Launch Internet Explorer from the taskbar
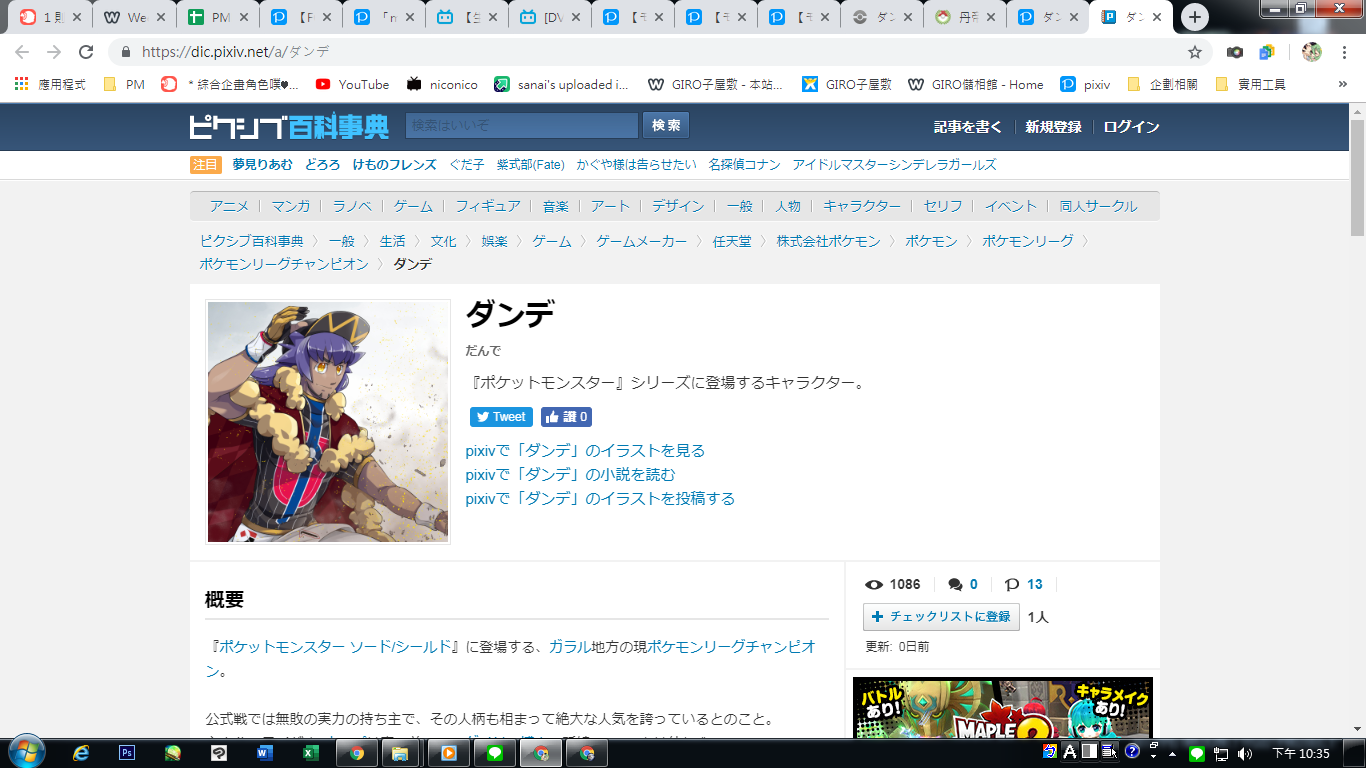The width and height of the screenshot is (1366, 768). pyautogui.click(x=81, y=753)
